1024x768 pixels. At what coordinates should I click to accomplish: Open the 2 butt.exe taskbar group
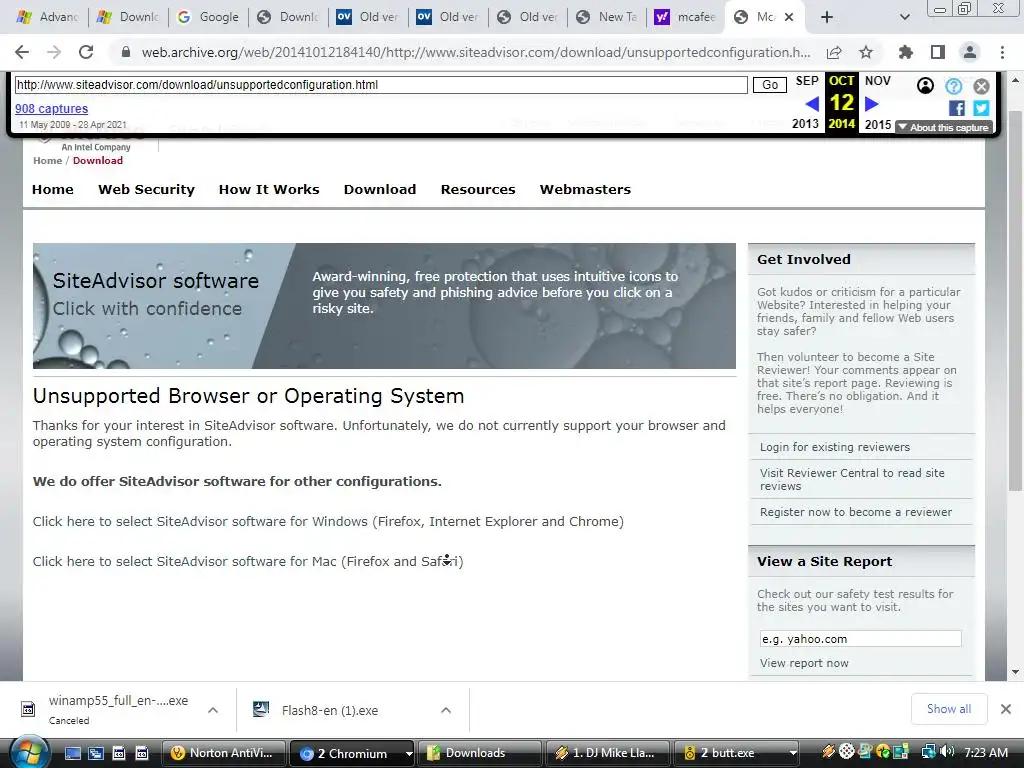click(736, 753)
